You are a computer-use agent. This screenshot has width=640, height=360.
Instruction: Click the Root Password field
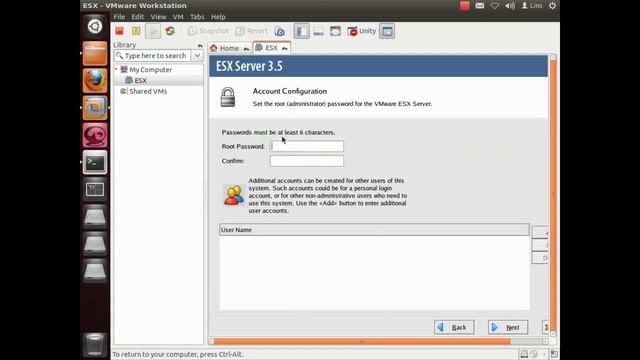307,146
